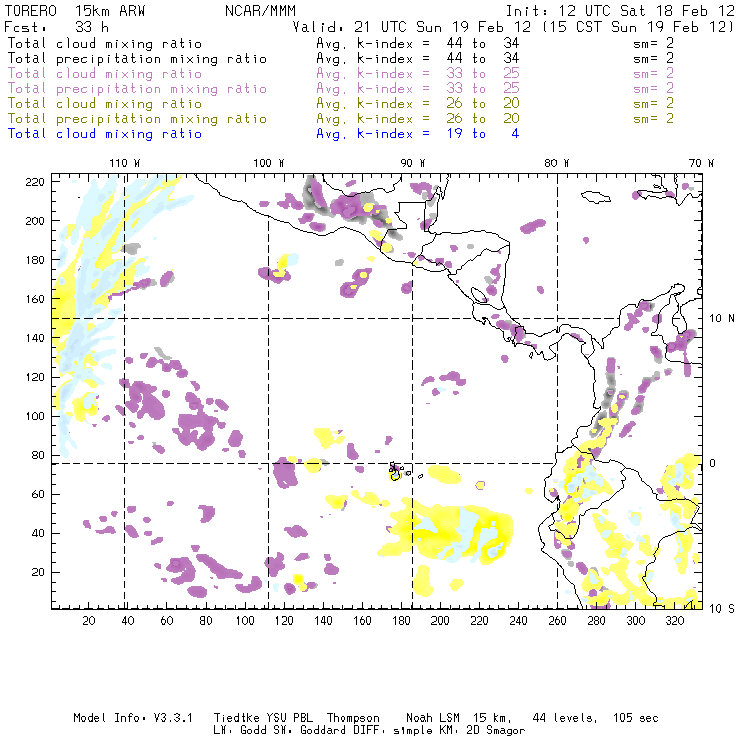This screenshot has width=740, height=740.
Task: Click purple 'Total cloud mixing ratio' legend line
Action: click(x=105, y=74)
